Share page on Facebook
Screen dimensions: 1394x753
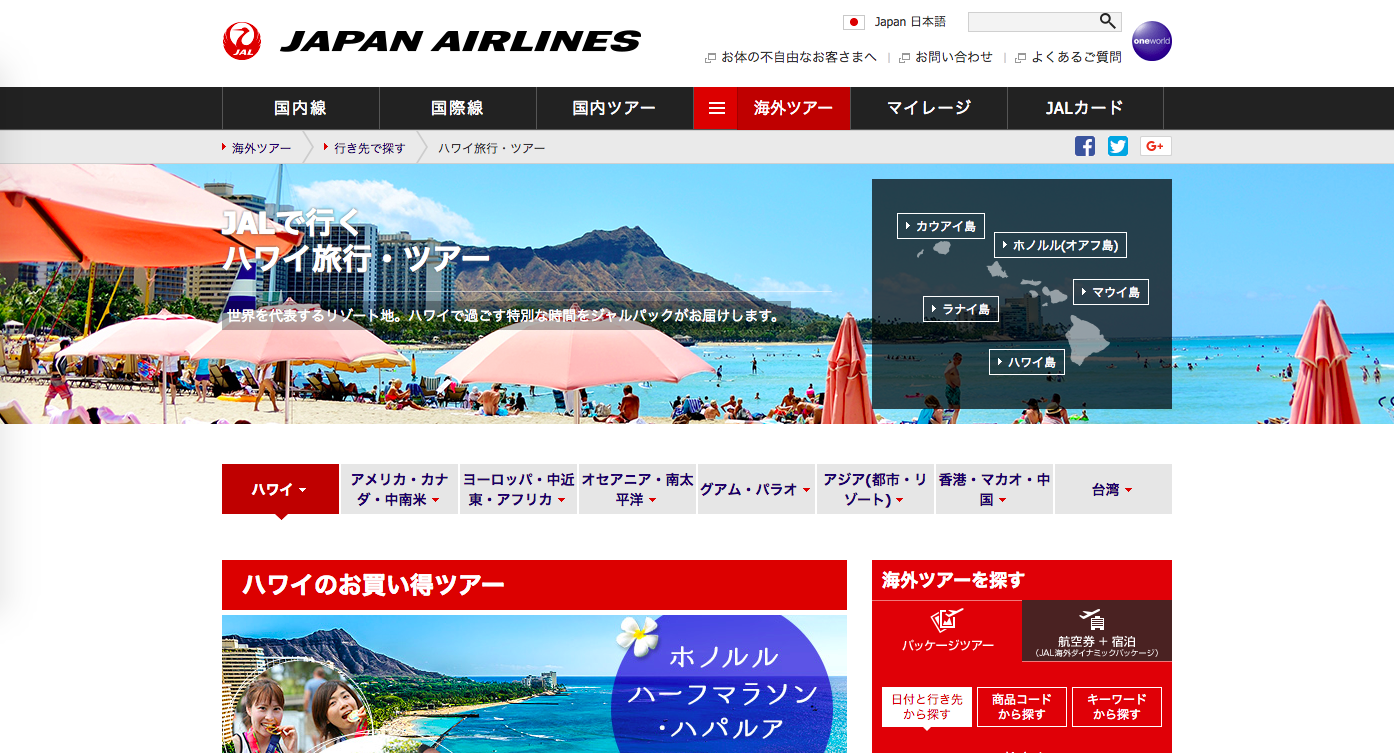tap(1085, 146)
